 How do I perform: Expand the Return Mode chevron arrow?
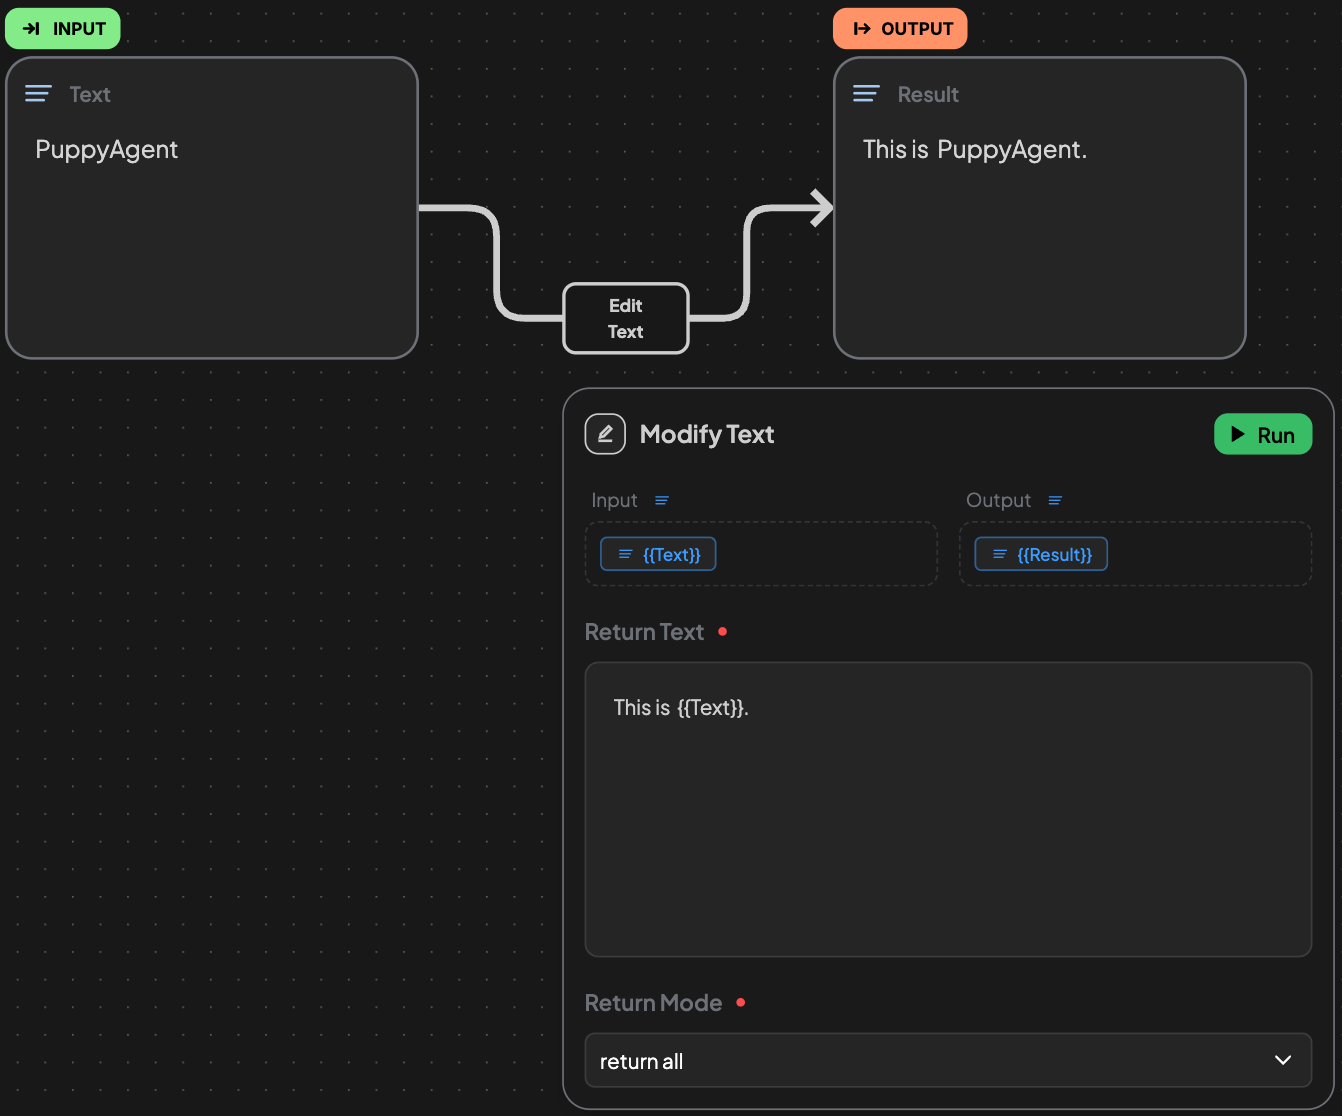[1283, 1061]
